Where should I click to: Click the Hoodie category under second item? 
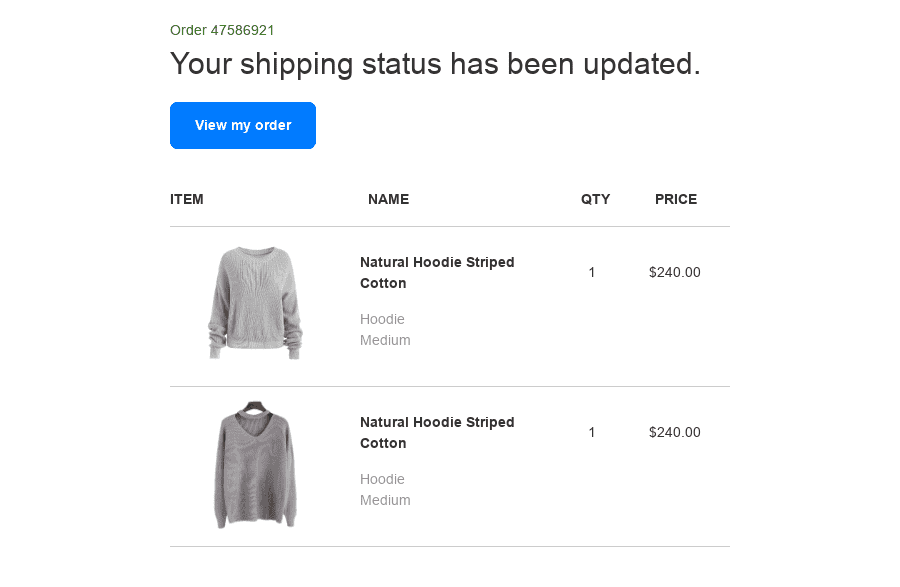382,479
